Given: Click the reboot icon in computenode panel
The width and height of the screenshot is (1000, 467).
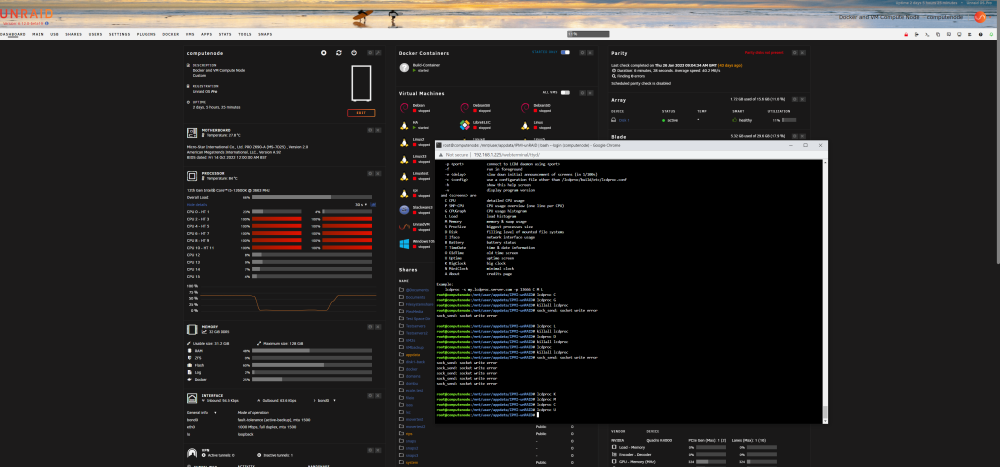Looking at the screenshot, I should [339, 53].
